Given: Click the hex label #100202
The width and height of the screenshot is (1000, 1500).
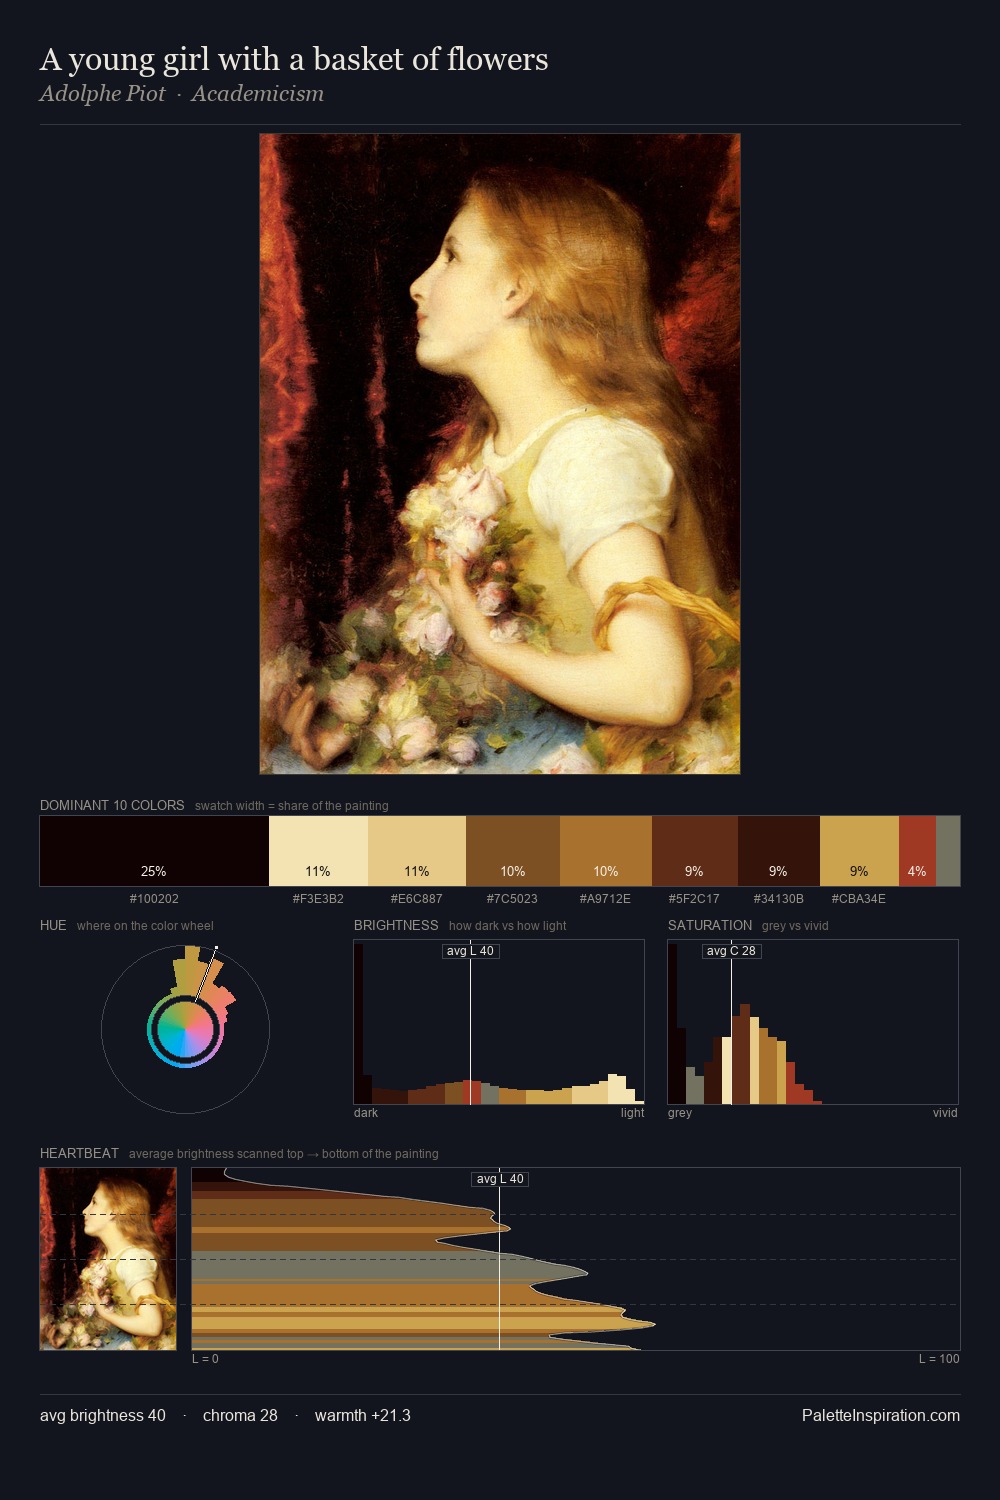Looking at the screenshot, I should point(154,899).
